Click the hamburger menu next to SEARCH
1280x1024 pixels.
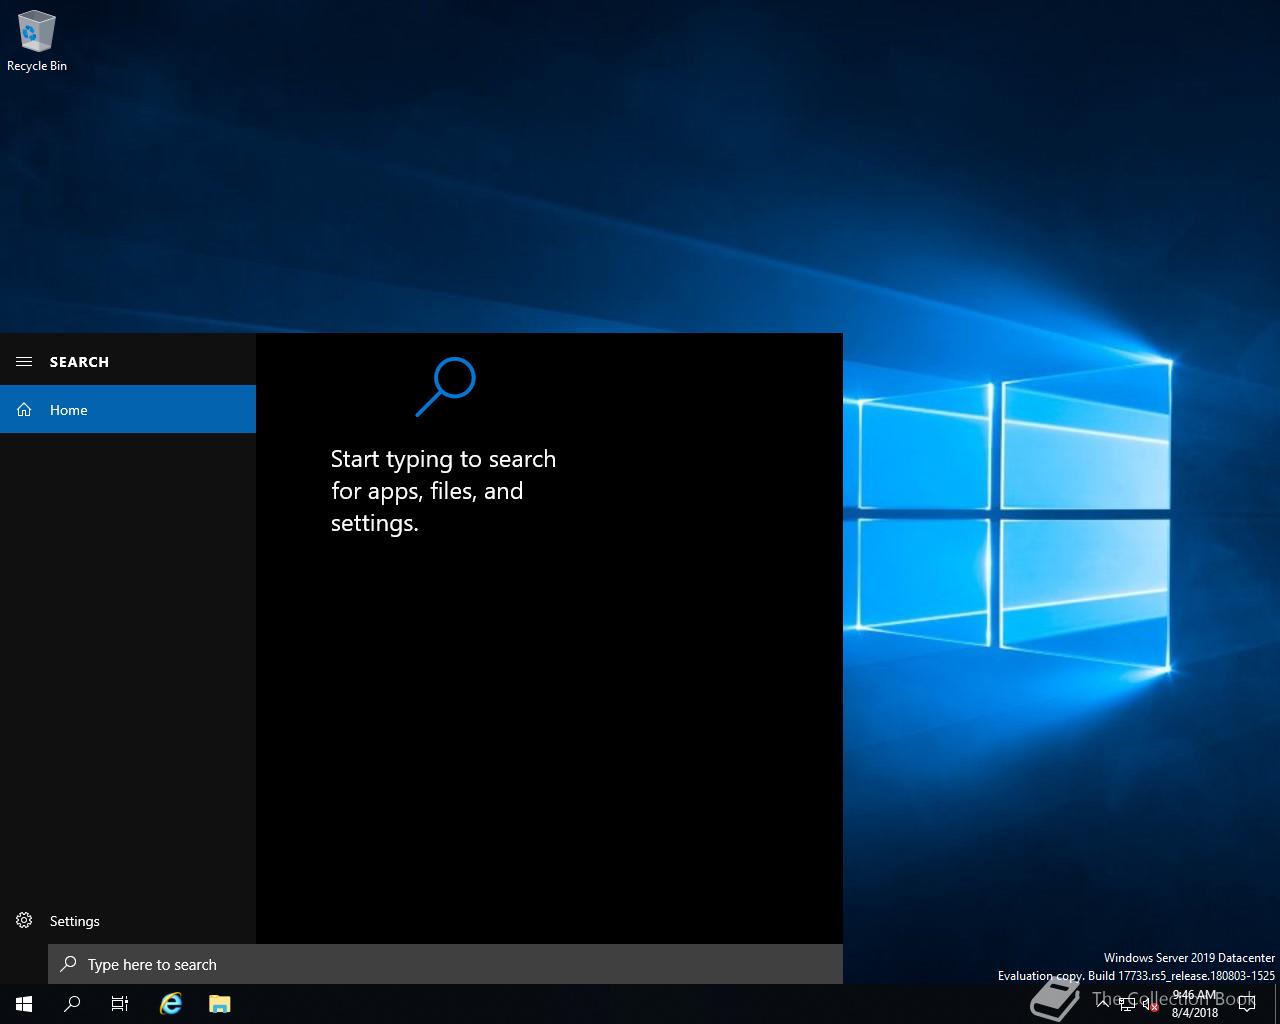[x=24, y=362]
